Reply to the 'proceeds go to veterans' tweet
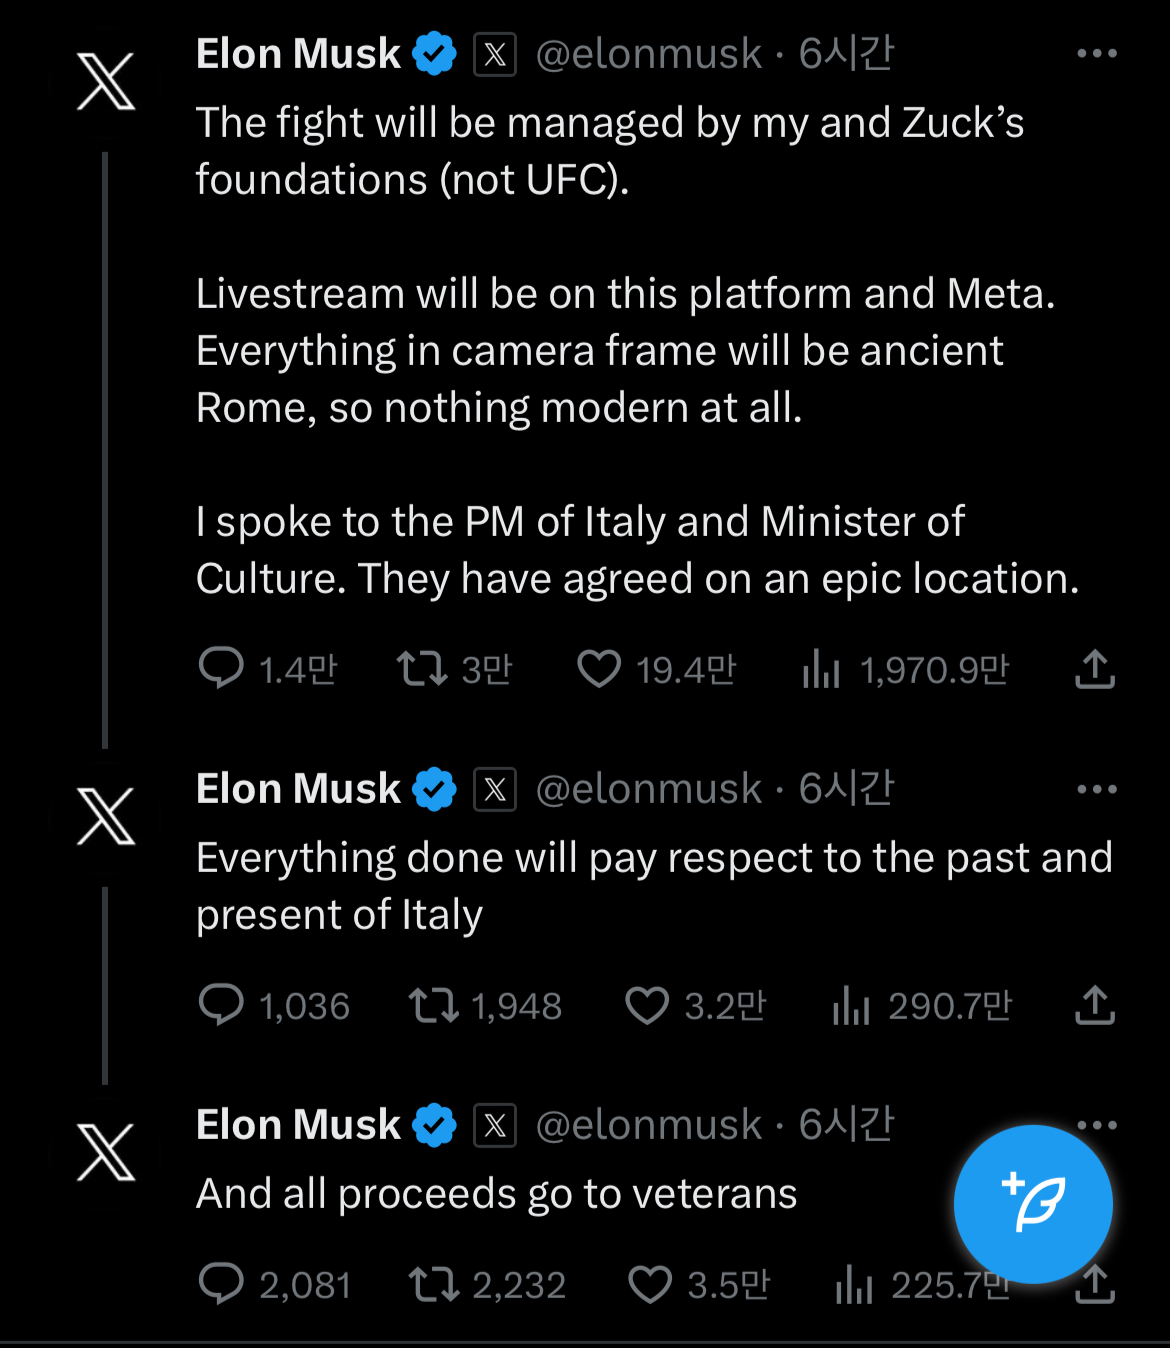Screen dimensions: 1170x1348 [x=222, y=1283]
